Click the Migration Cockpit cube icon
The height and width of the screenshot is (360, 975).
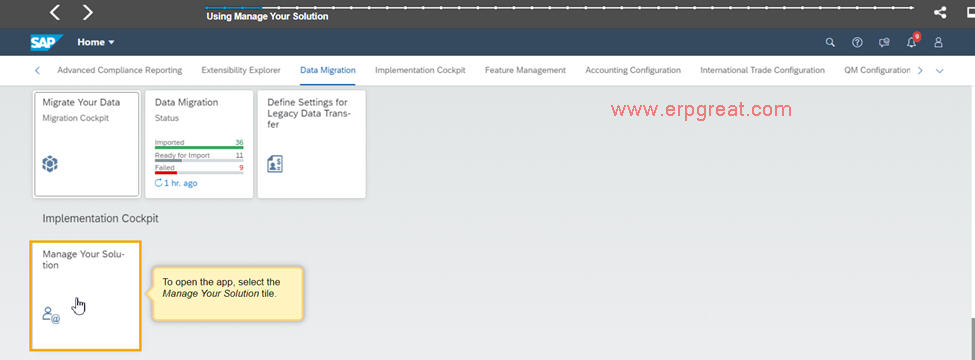pyautogui.click(x=50, y=164)
